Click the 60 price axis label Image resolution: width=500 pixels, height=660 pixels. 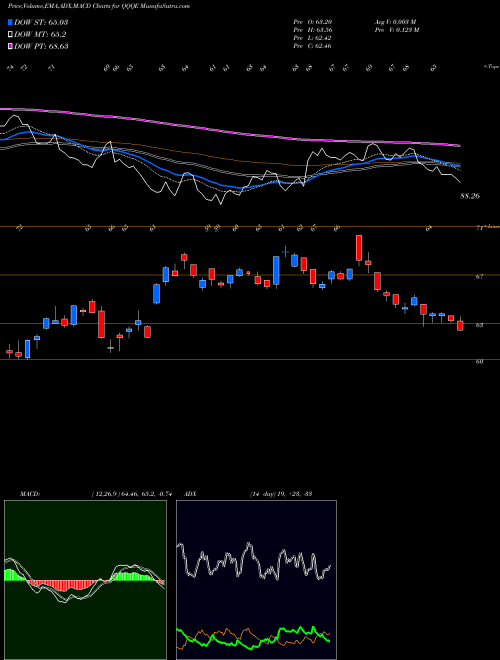pos(480,361)
